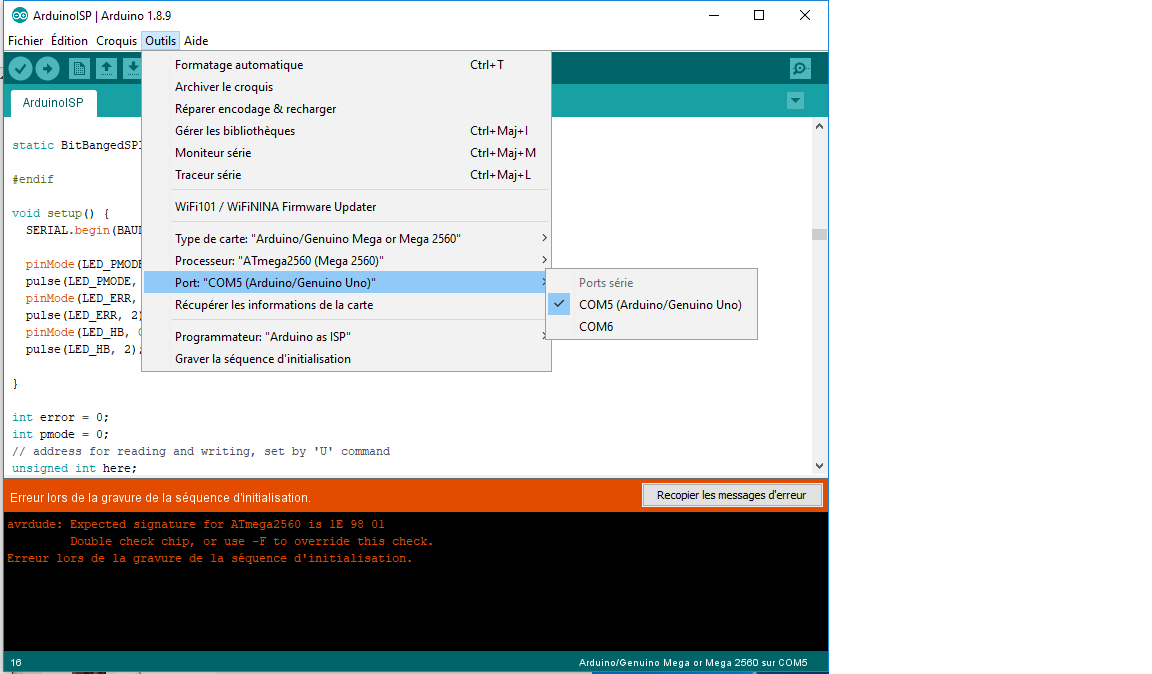
Task: Click the 'int pmode = 0;' code line
Action: 60,434
